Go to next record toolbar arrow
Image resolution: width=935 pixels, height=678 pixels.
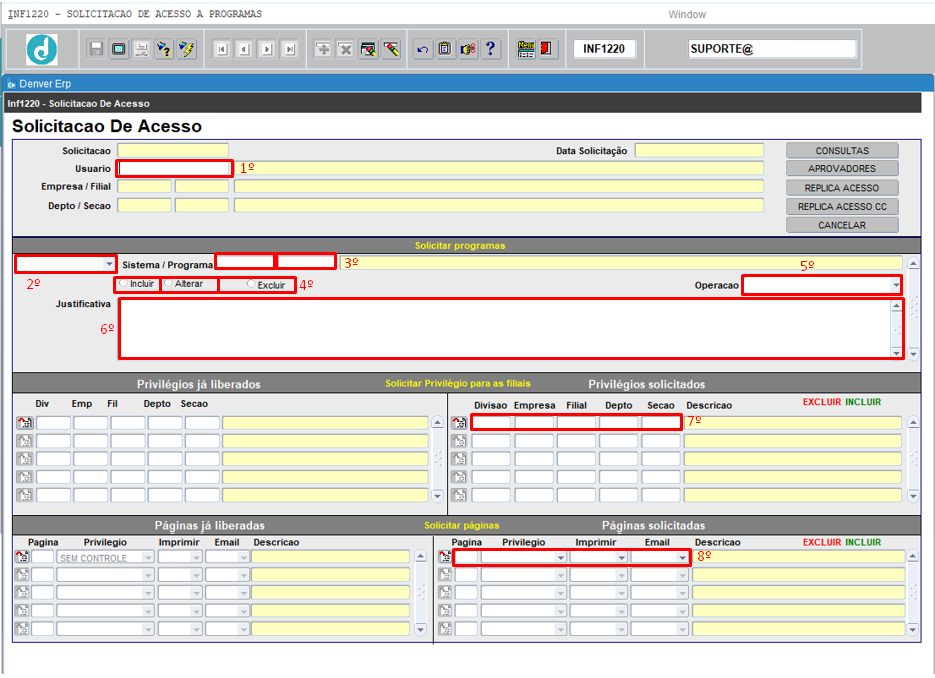(x=267, y=49)
